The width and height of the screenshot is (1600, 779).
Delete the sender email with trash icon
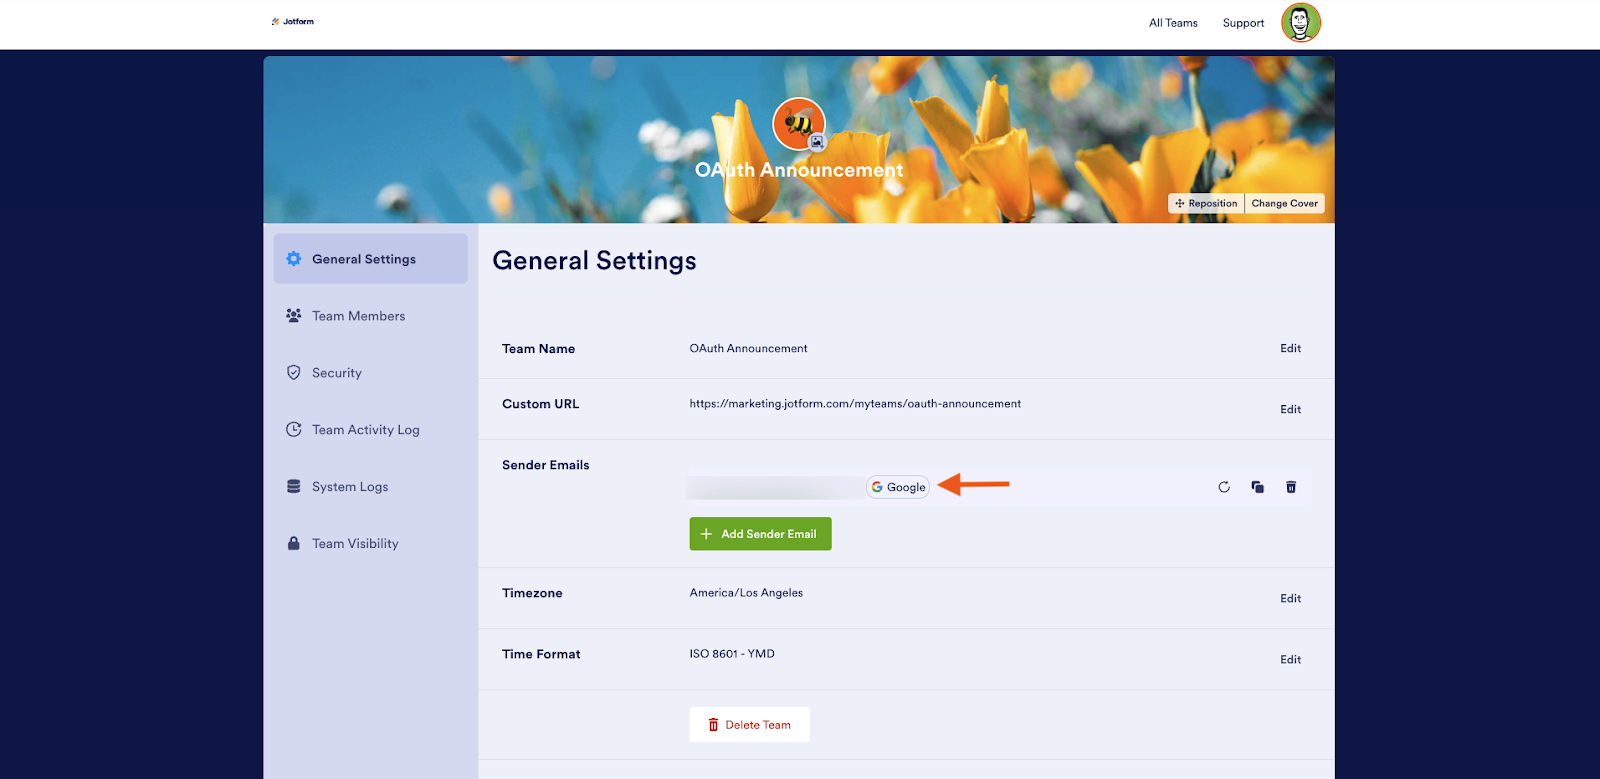[1291, 487]
